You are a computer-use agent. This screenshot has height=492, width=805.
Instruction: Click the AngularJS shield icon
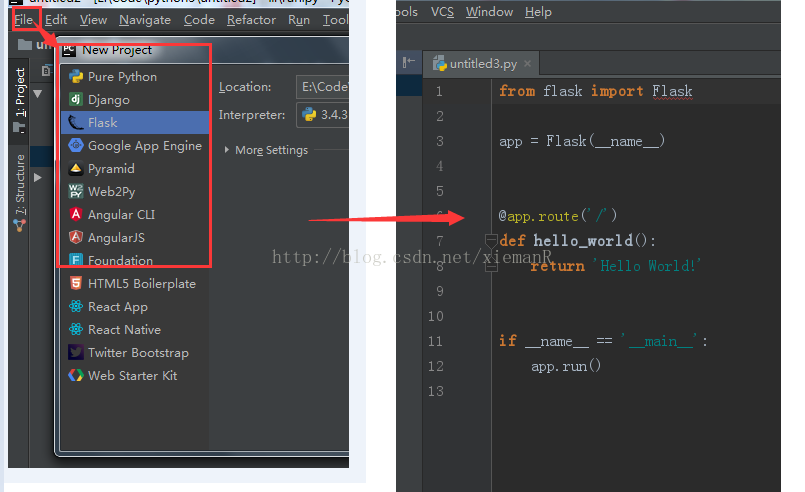(x=76, y=237)
